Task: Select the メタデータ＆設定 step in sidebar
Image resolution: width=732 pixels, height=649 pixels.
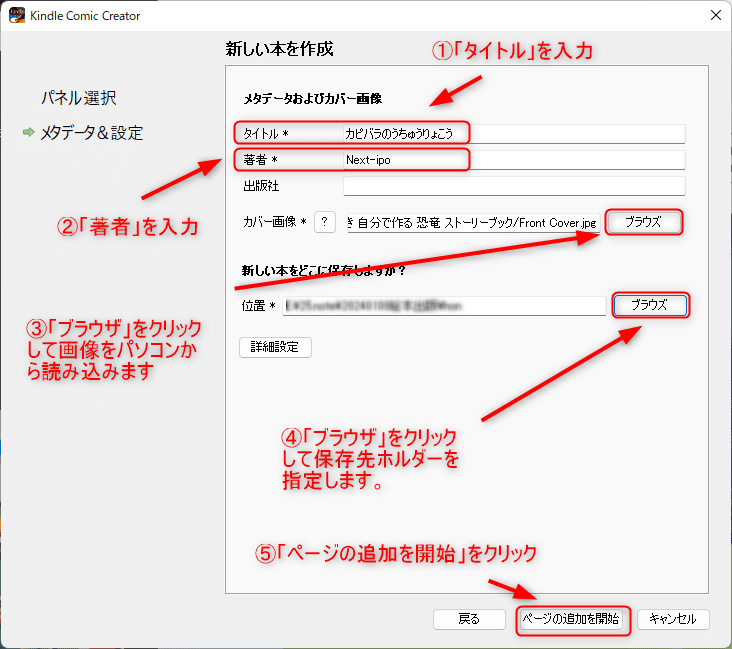Action: (92, 133)
